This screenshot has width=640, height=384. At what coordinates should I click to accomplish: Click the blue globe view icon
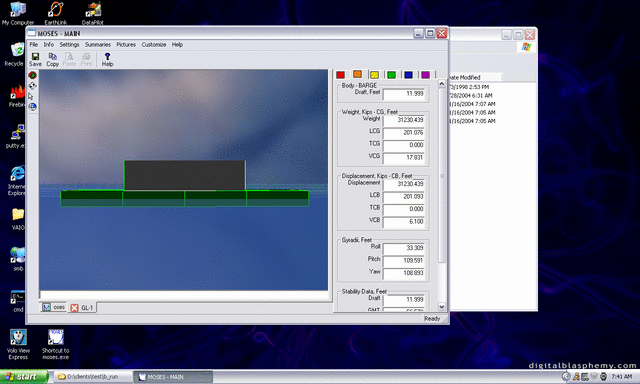pyautogui.click(x=33, y=107)
